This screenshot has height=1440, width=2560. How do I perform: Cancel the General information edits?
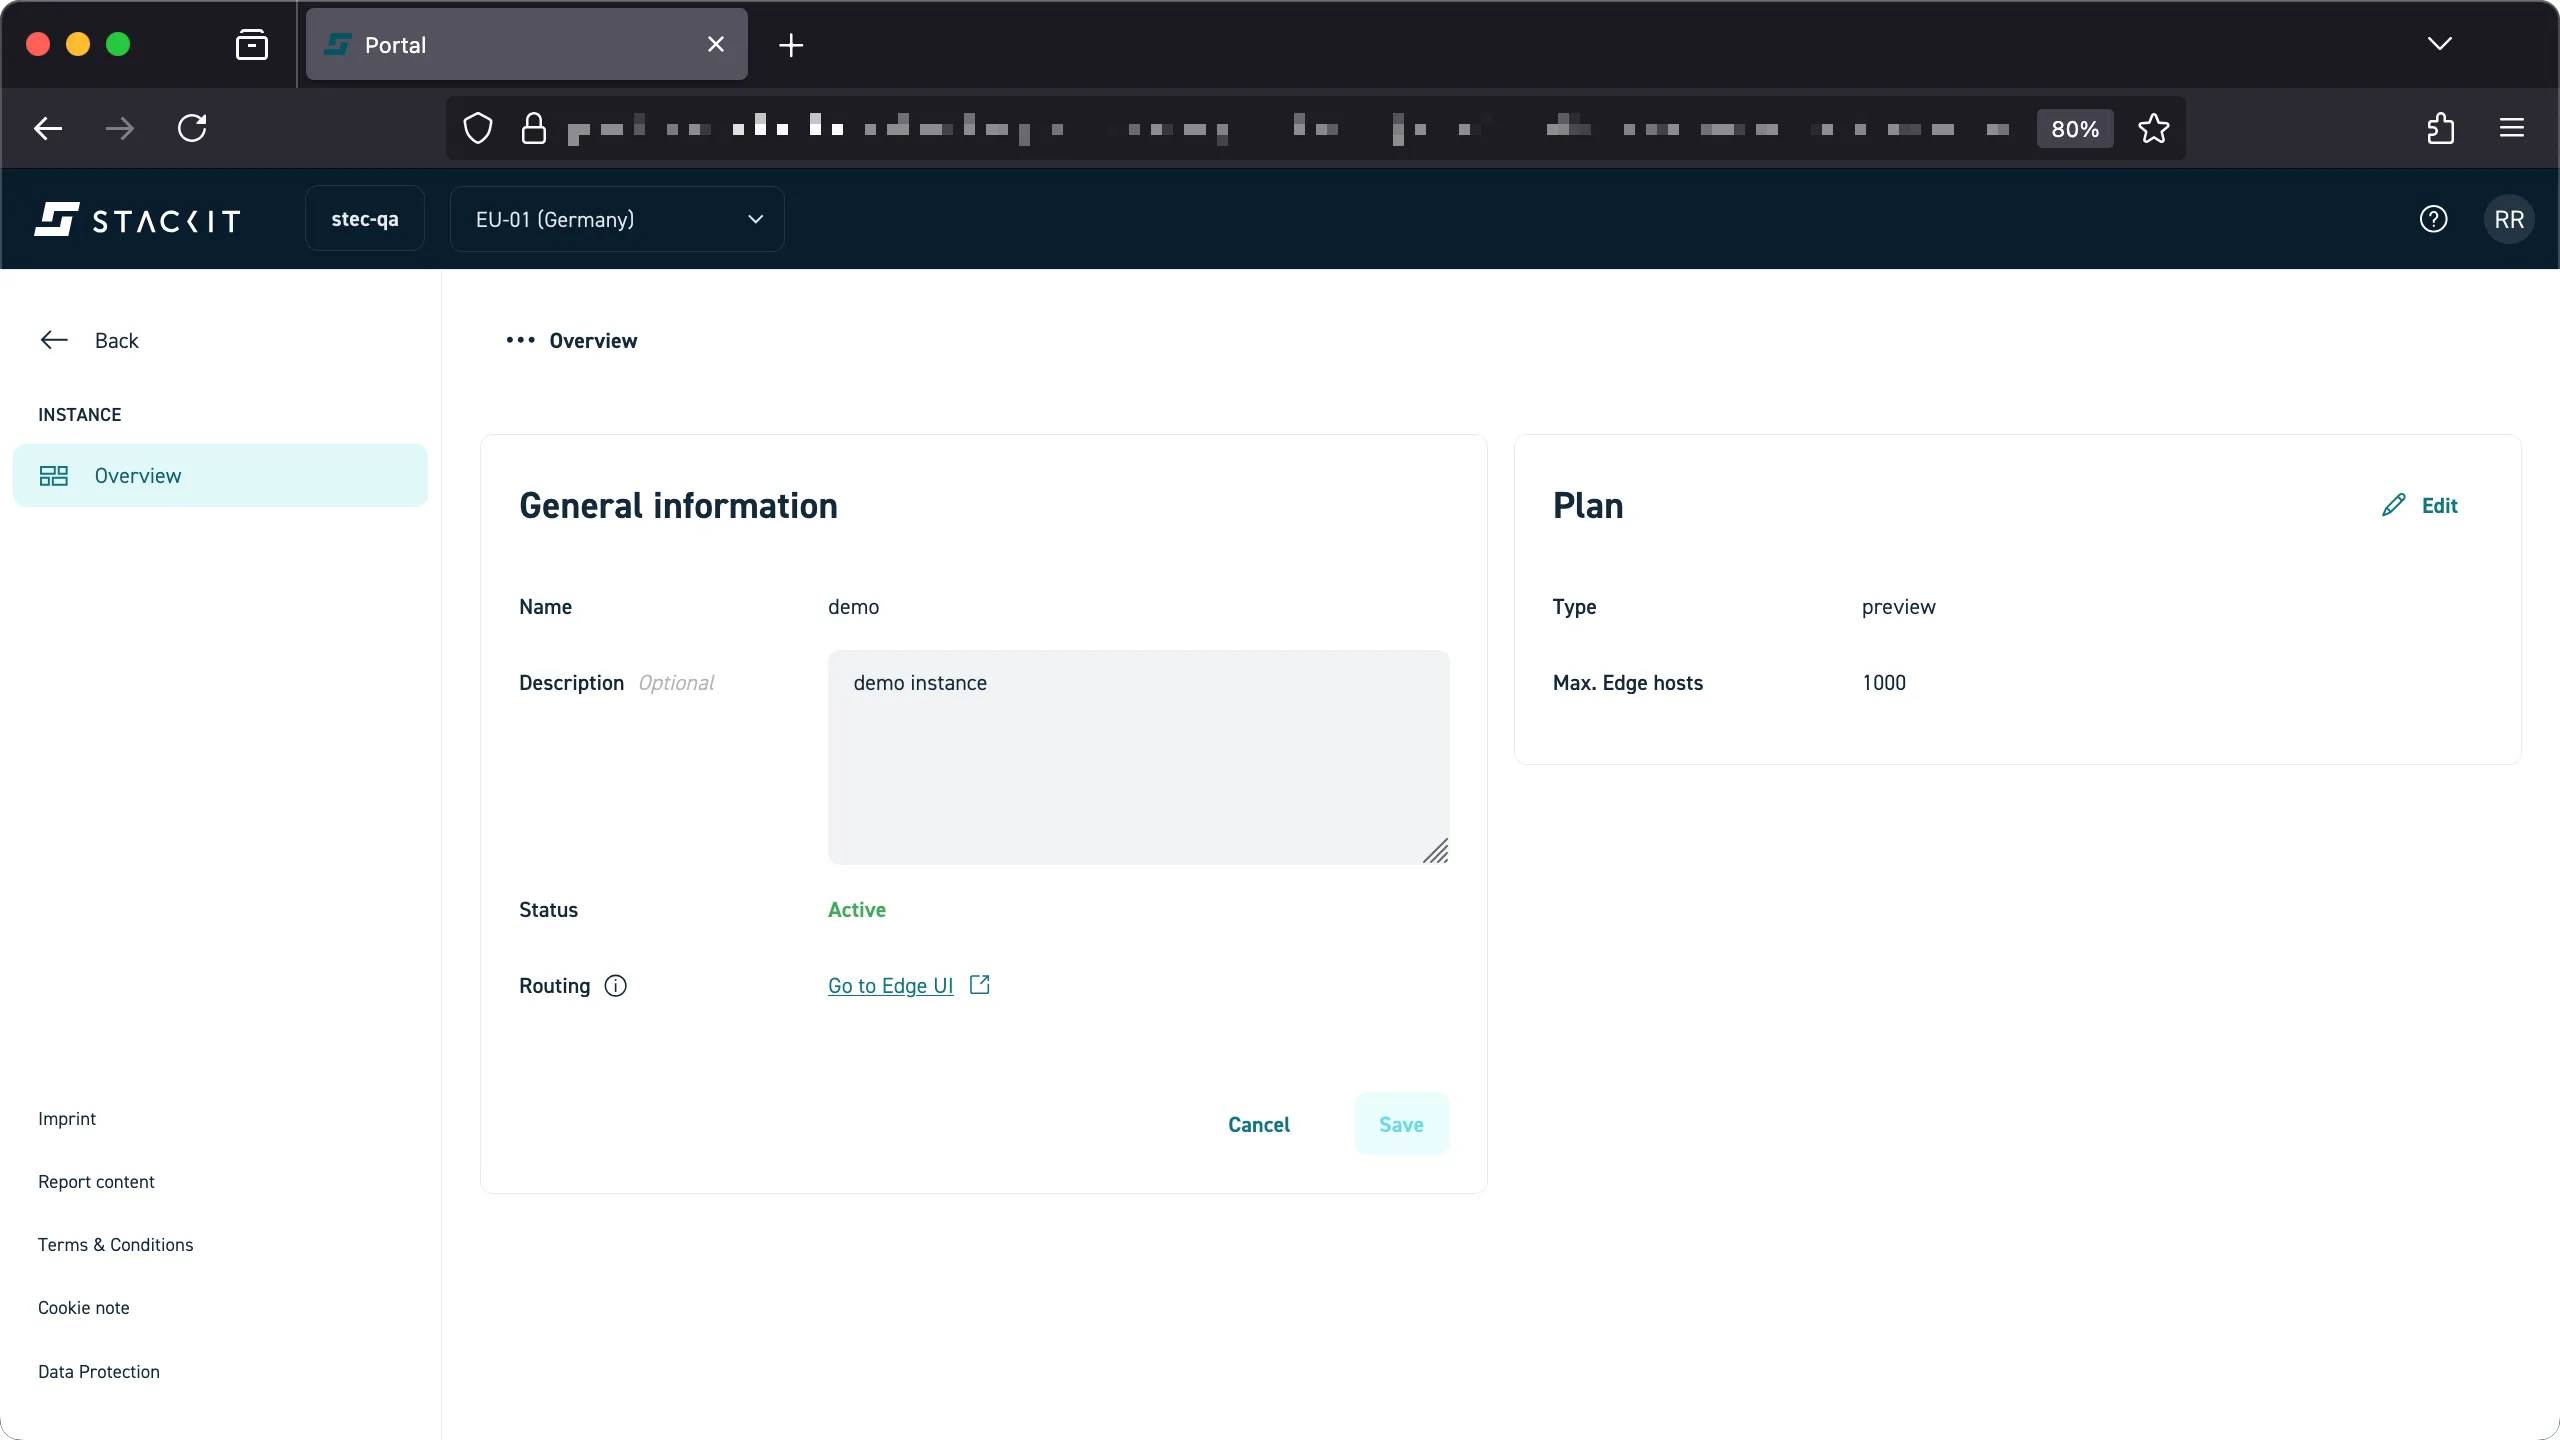[x=1258, y=1124]
